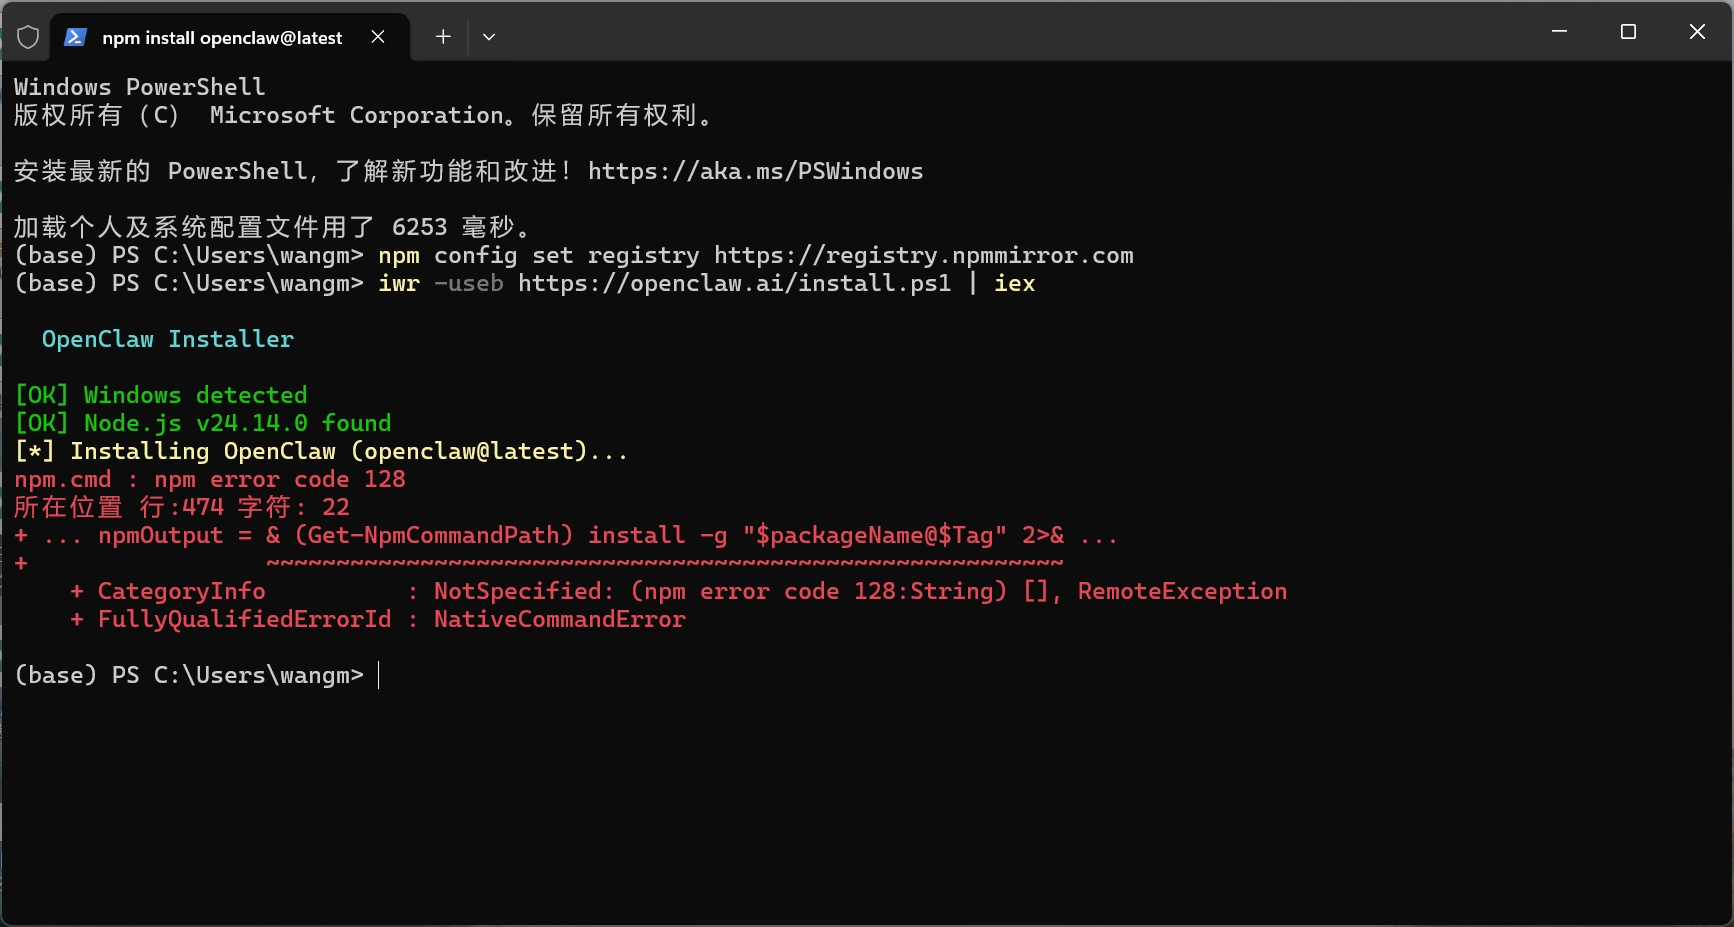The width and height of the screenshot is (1734, 927).
Task: Click the registry.npmmirror.com URL
Action: [x=923, y=255]
